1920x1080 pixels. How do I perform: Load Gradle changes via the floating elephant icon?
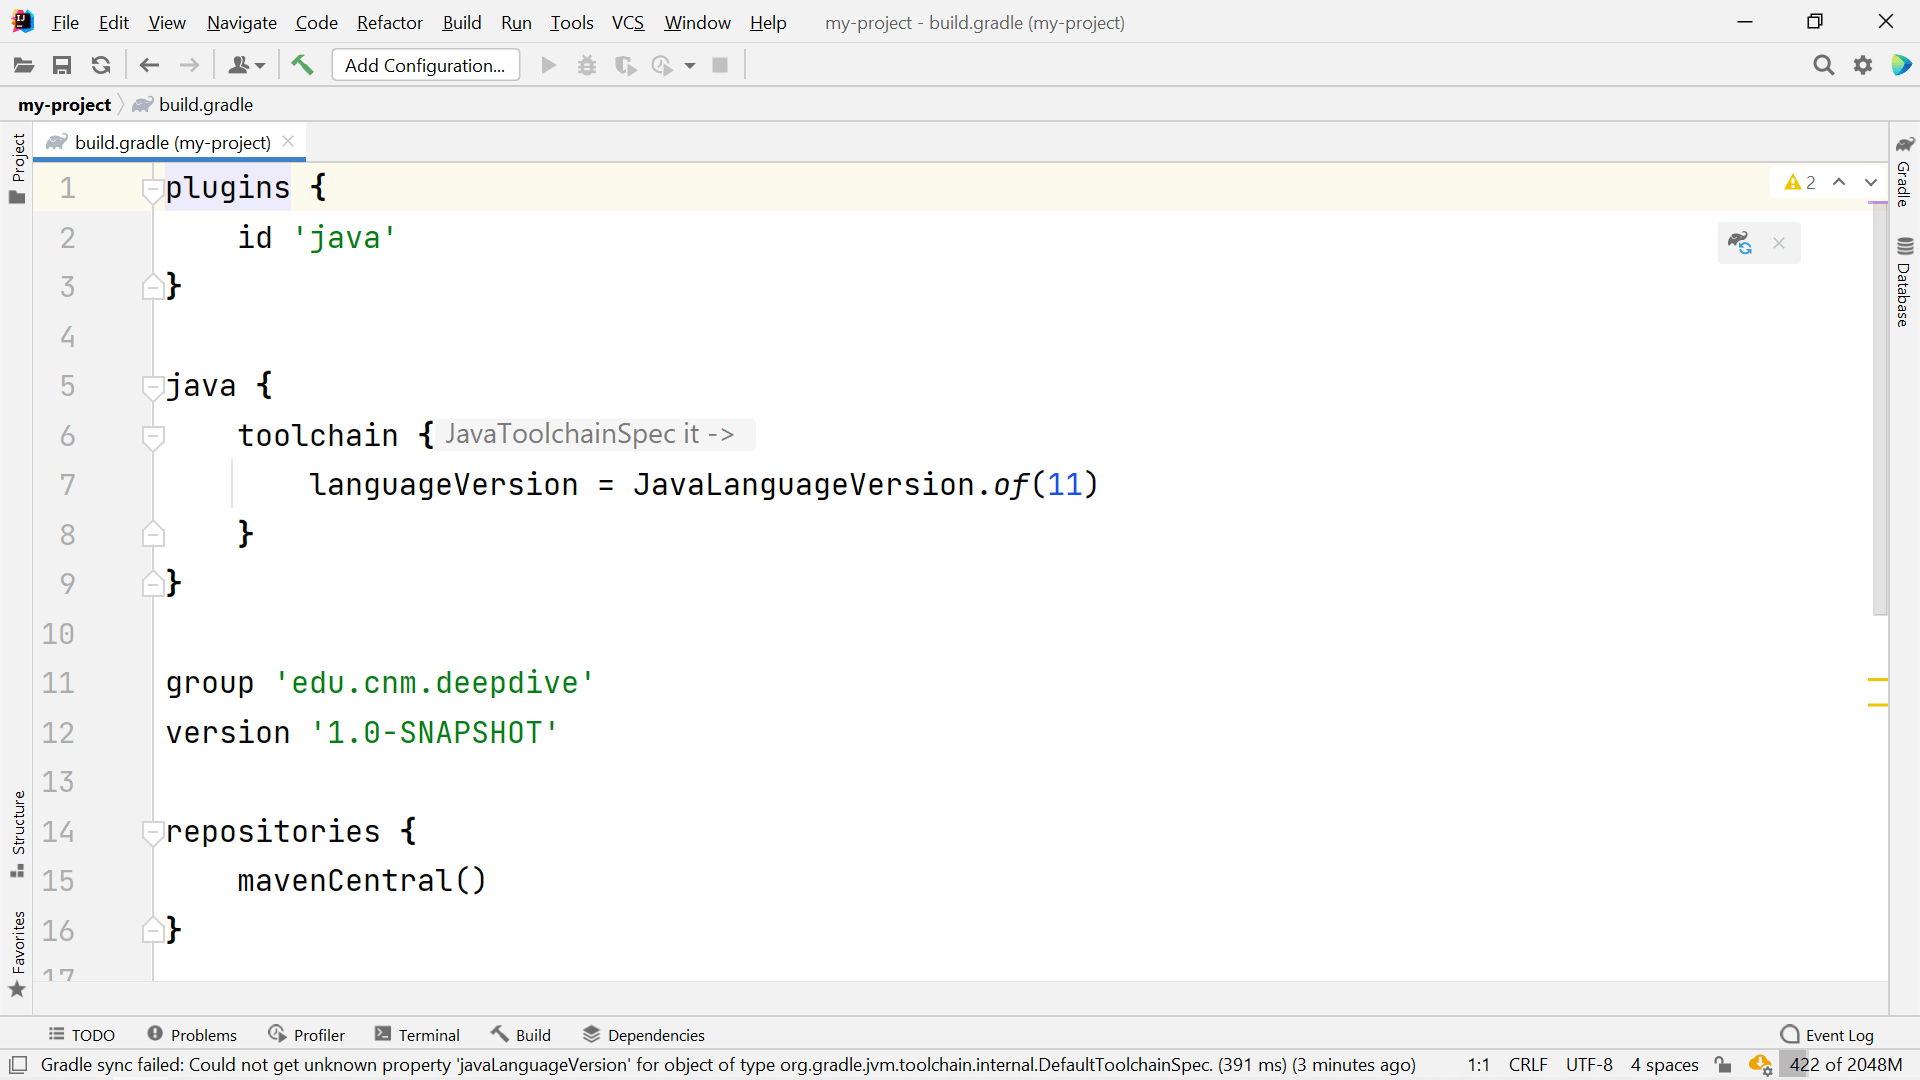tap(1742, 242)
